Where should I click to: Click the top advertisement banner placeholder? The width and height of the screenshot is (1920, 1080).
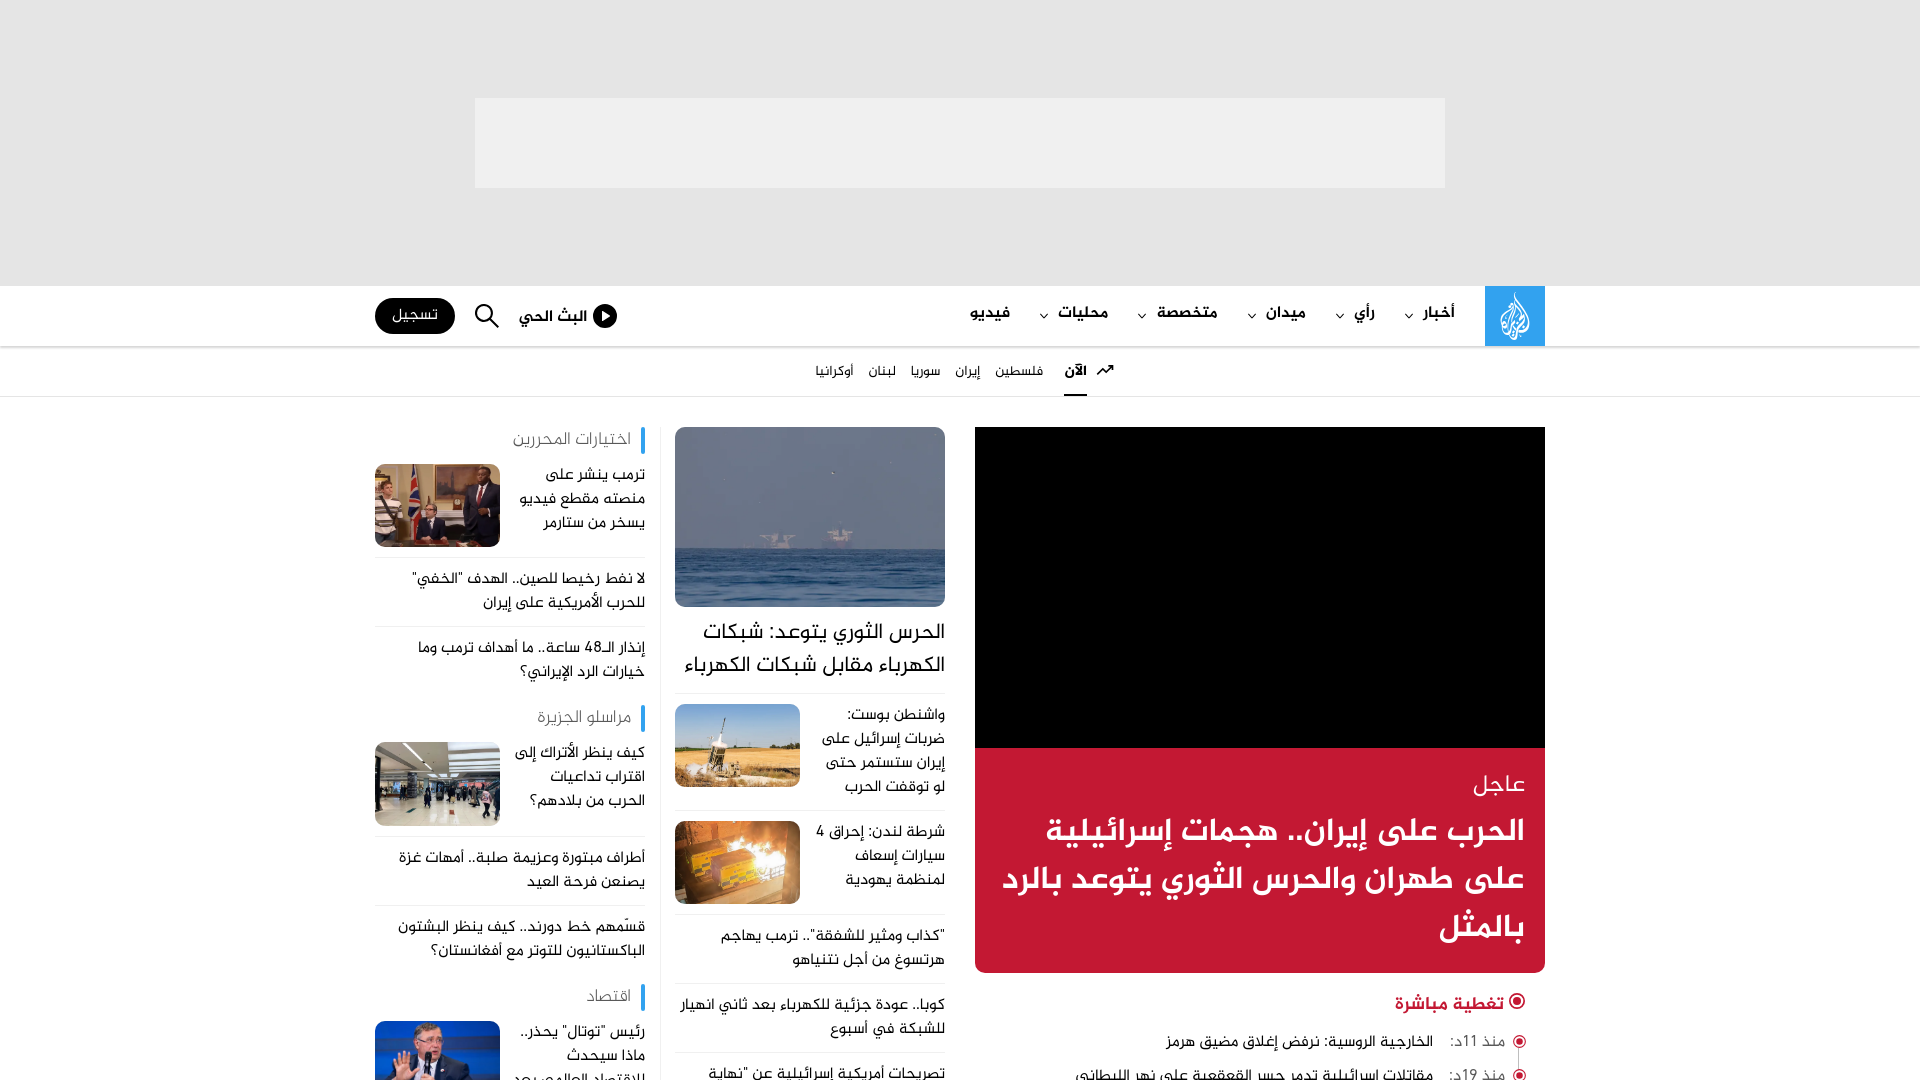point(960,143)
